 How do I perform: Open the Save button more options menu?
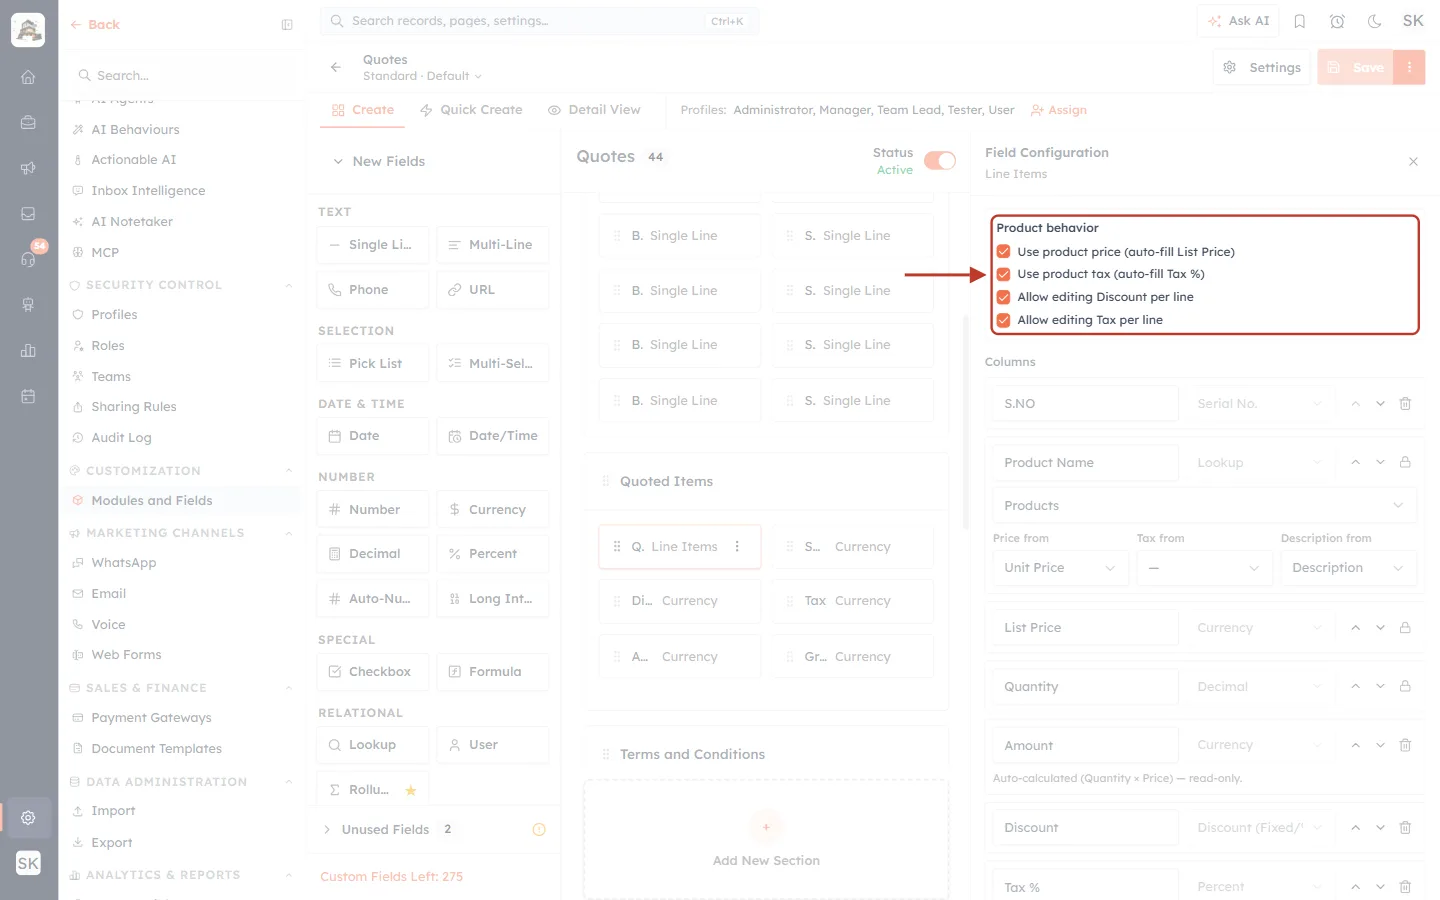(x=1409, y=67)
